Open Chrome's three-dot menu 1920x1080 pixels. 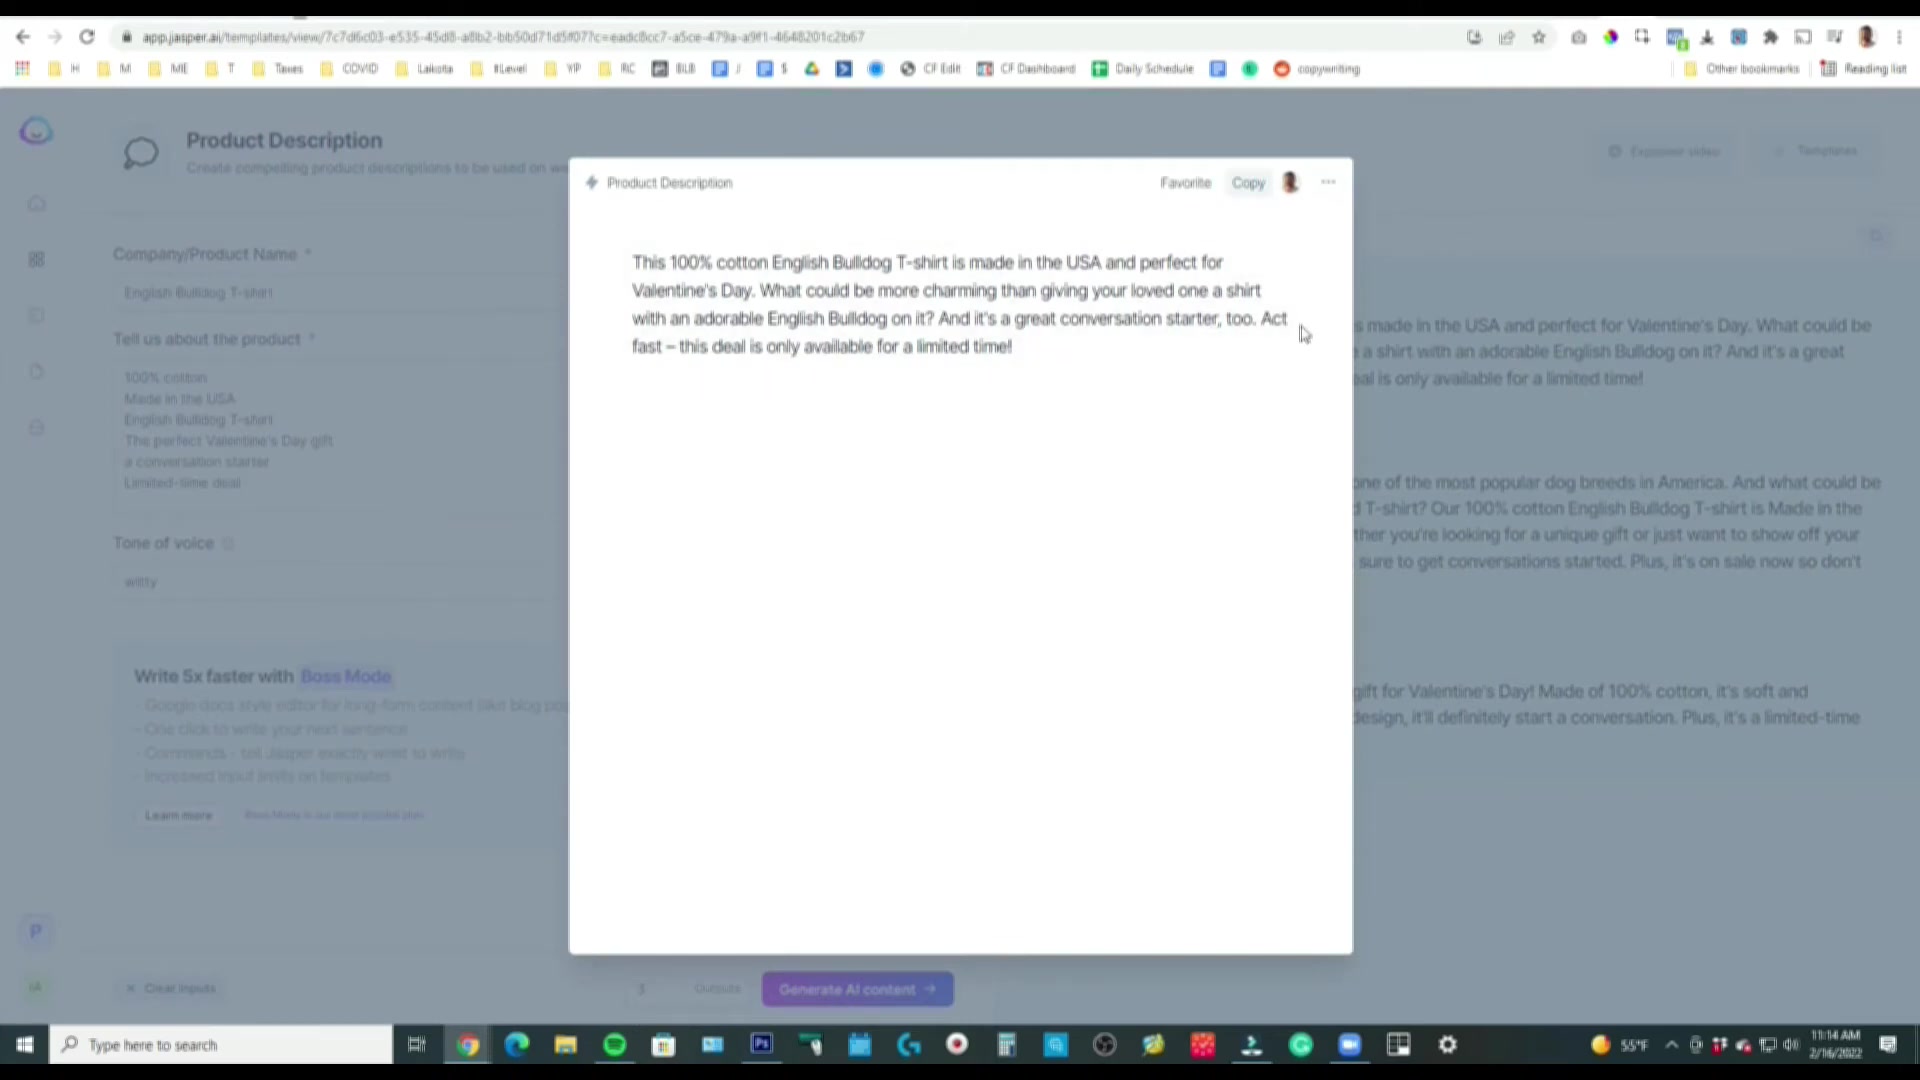point(1899,37)
